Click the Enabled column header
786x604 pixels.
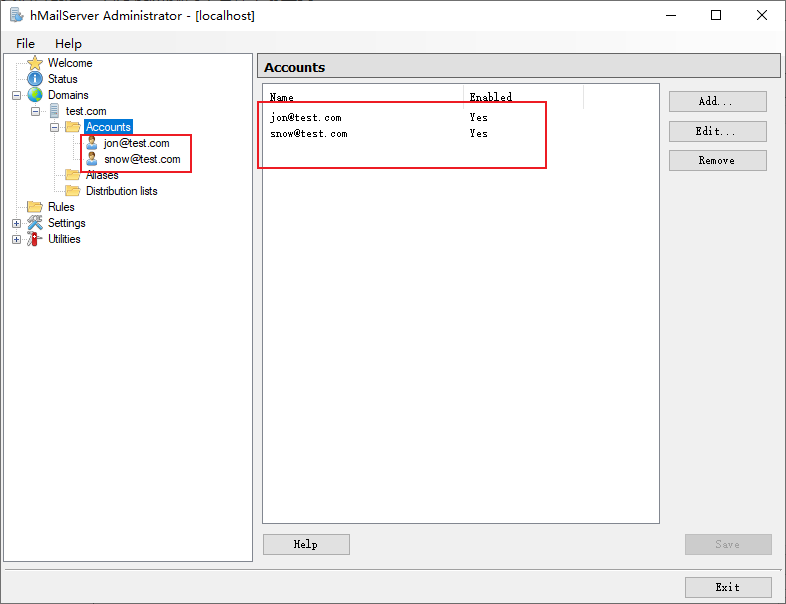(523, 97)
